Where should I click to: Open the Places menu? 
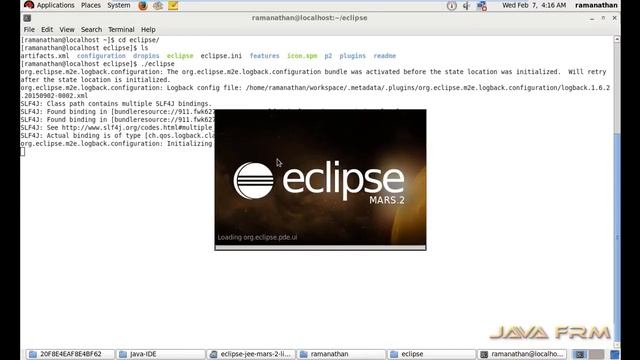click(91, 5)
